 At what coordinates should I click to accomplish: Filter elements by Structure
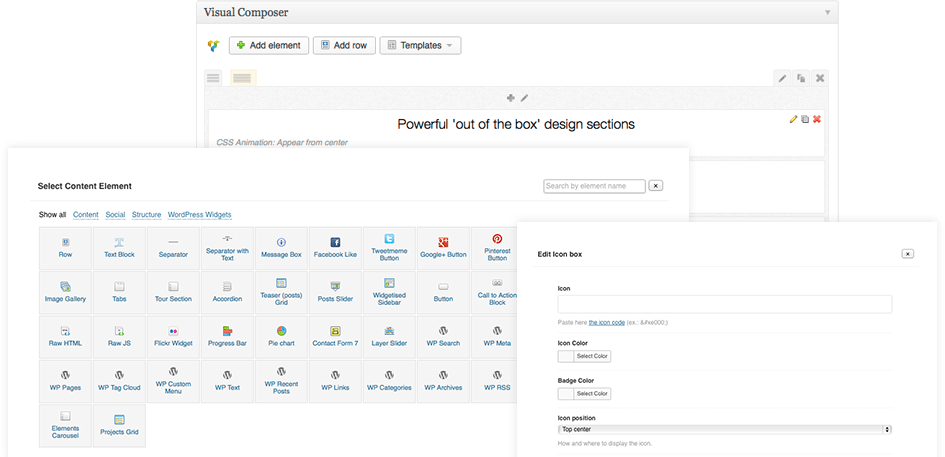pyautogui.click(x=146, y=215)
